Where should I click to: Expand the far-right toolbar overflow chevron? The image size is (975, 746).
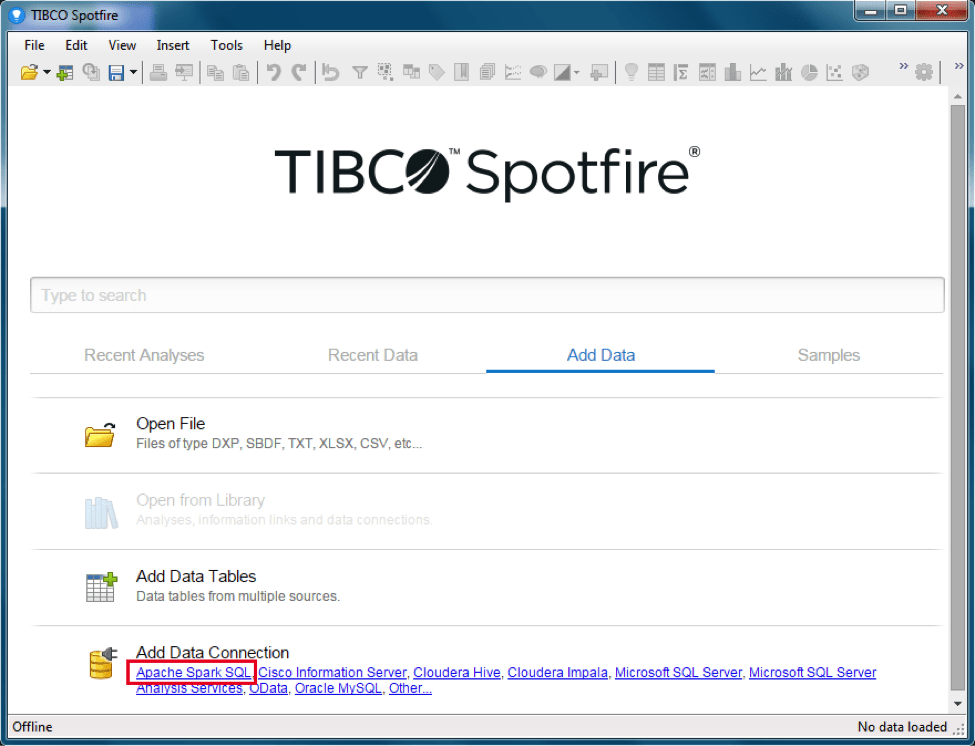click(958, 66)
